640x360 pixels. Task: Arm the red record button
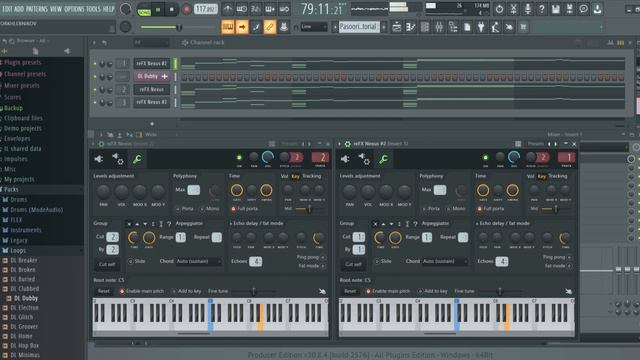[x=187, y=9]
